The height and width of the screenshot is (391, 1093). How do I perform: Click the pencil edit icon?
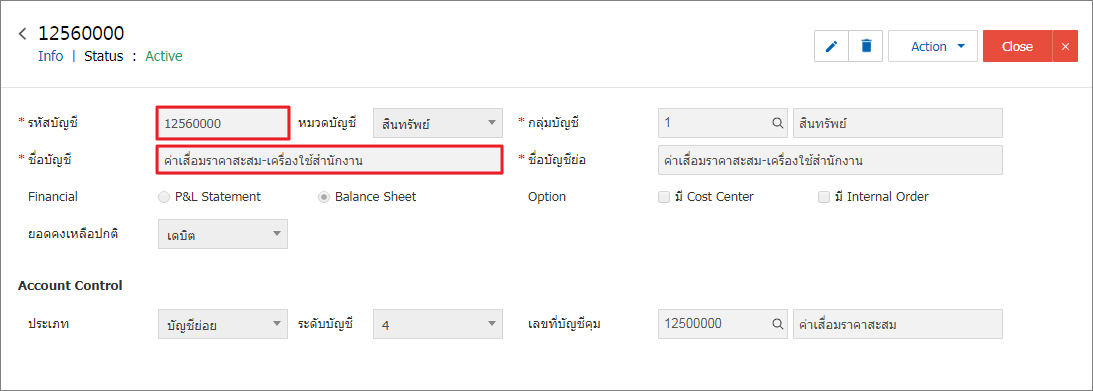[832, 46]
